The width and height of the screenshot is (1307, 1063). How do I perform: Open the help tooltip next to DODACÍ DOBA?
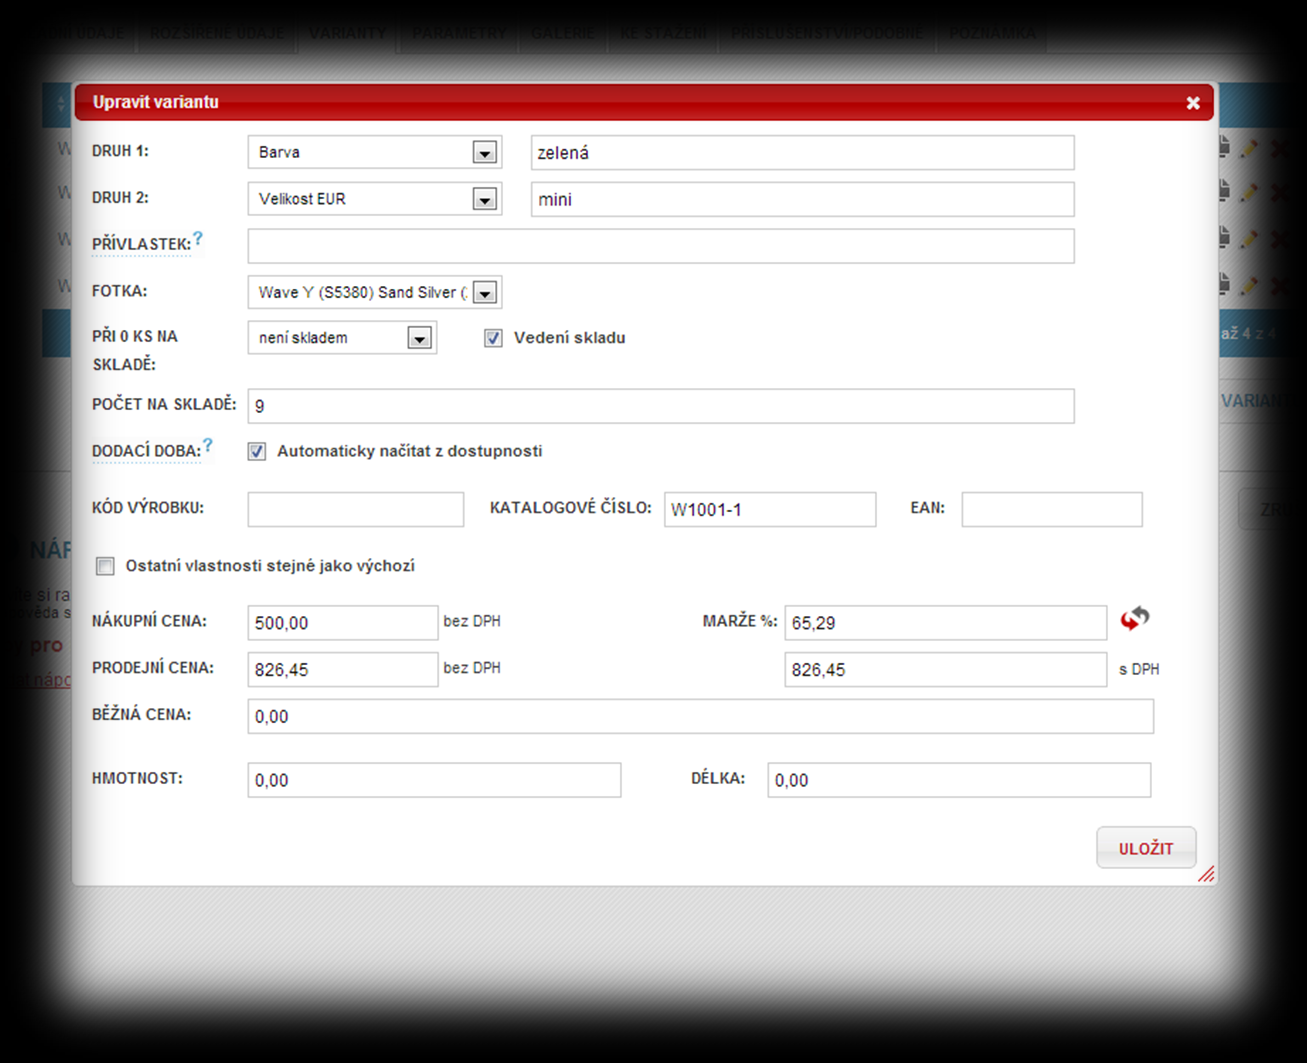pos(208,445)
